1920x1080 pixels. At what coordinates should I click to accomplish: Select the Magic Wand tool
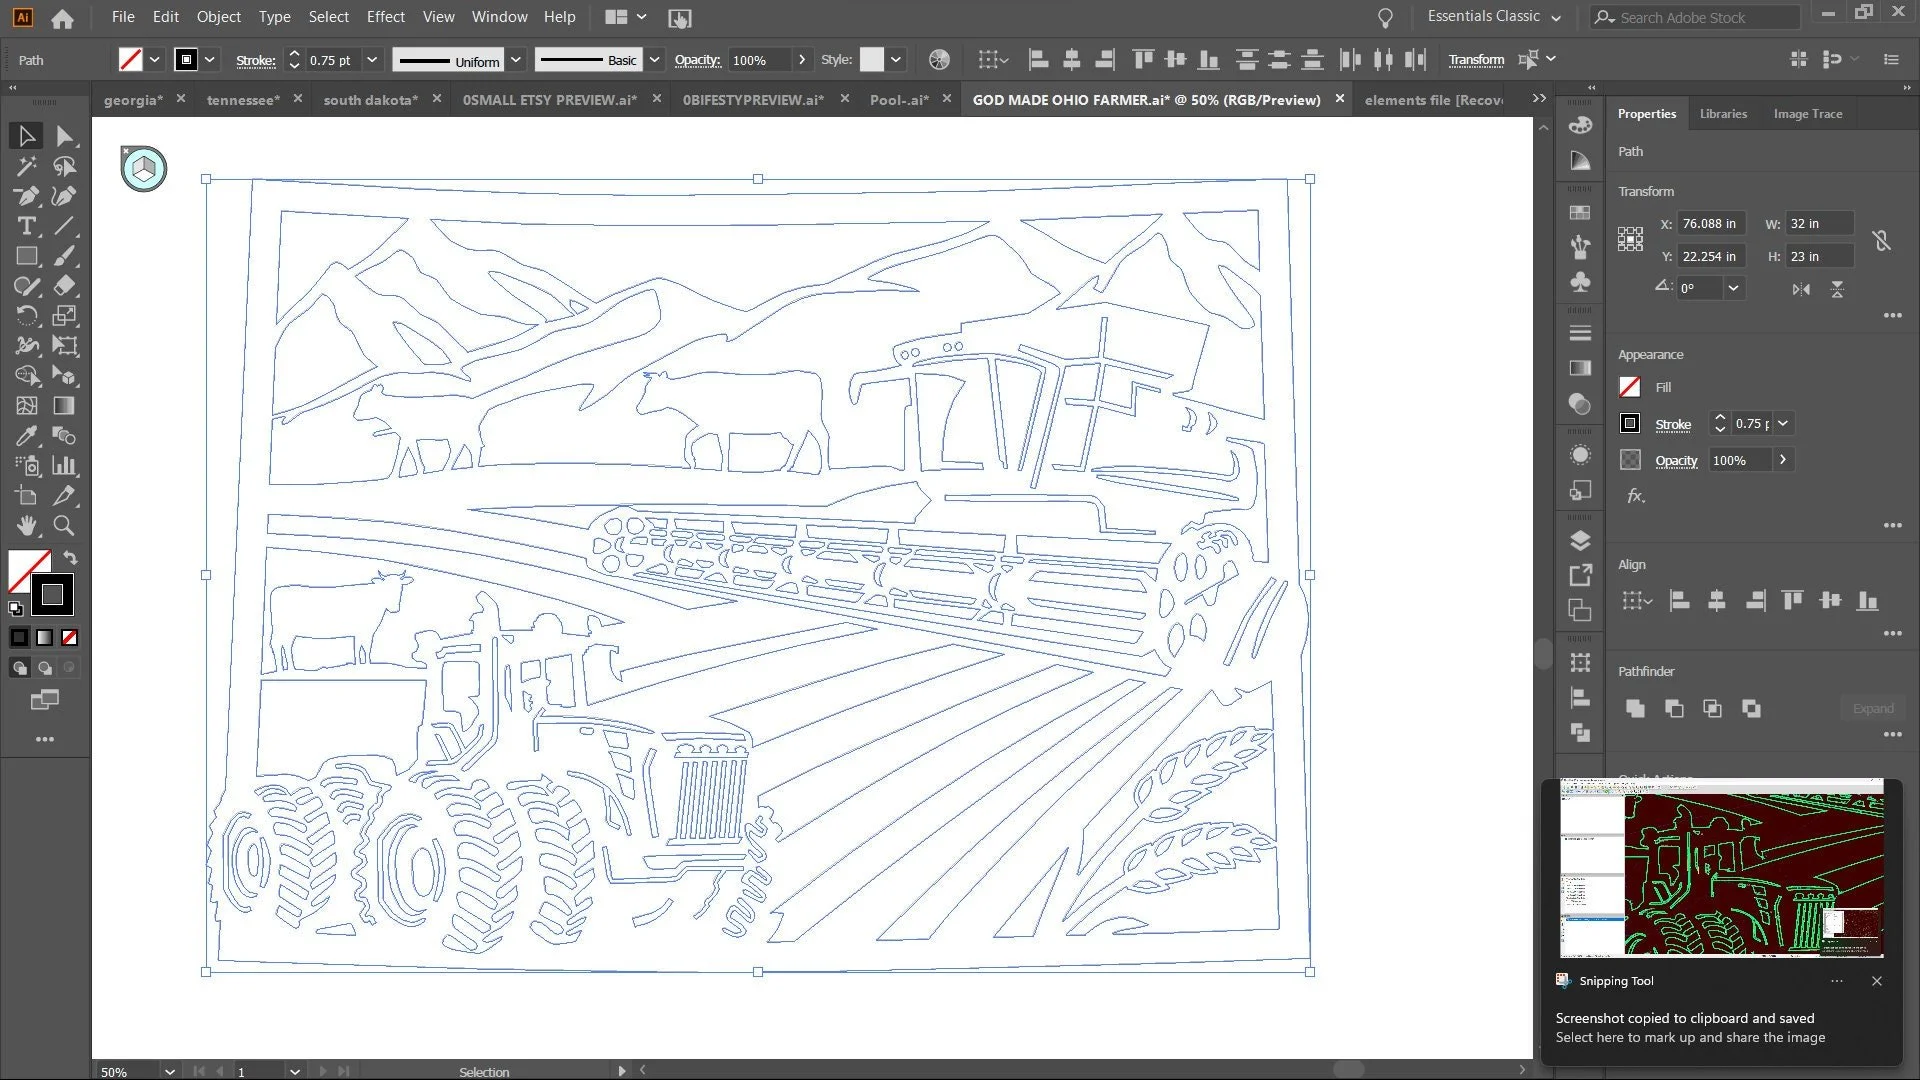tap(27, 166)
